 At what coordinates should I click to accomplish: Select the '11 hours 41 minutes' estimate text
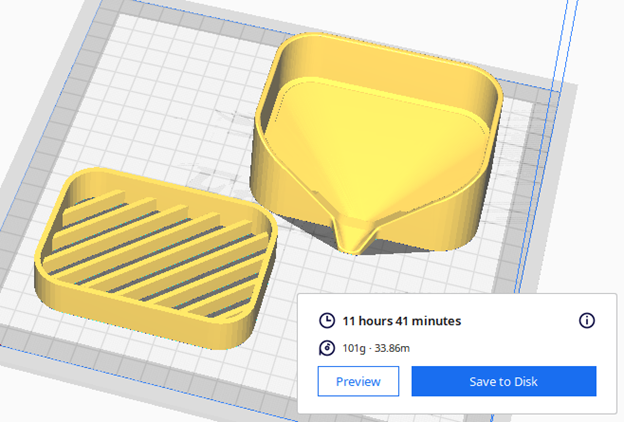[x=402, y=321]
